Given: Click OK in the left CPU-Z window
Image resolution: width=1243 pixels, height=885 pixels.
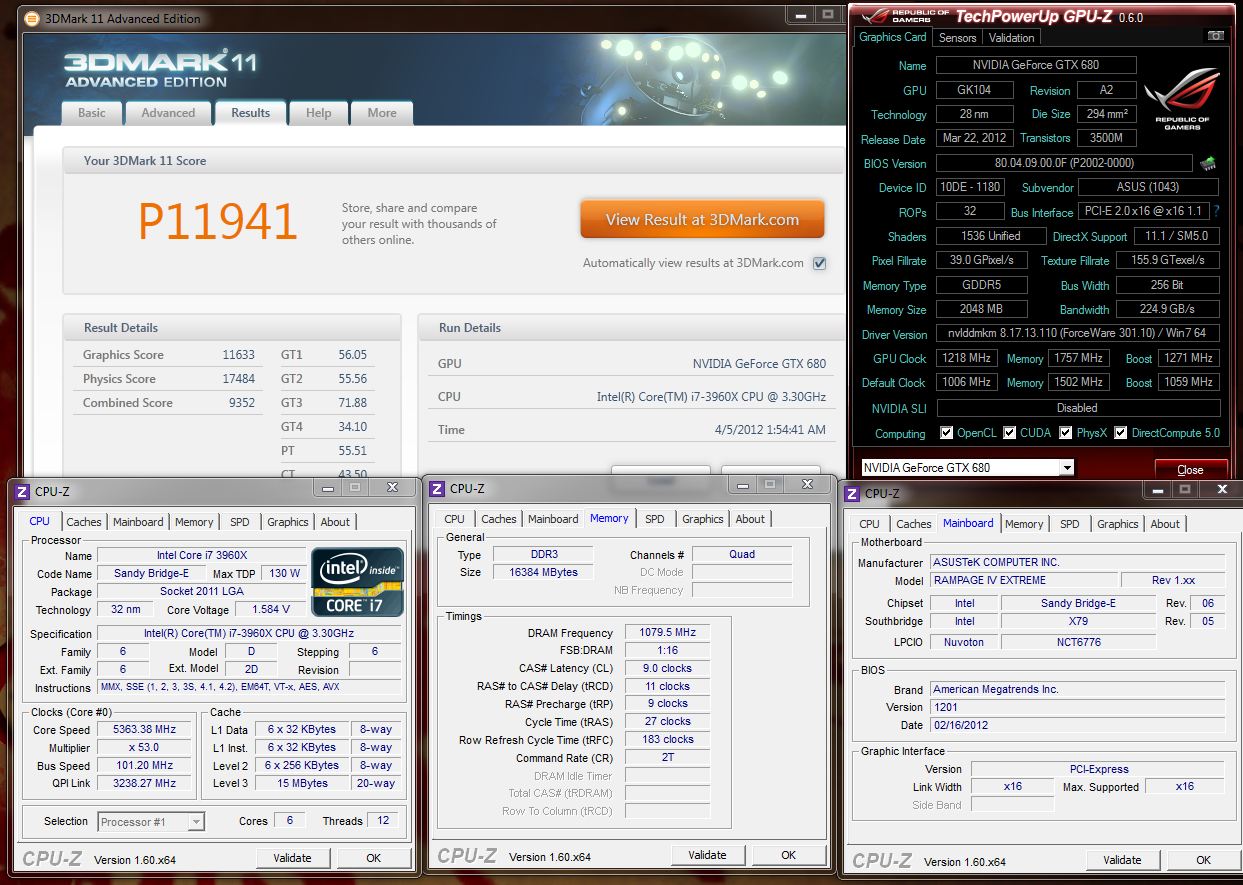Looking at the screenshot, I should coord(373,858).
